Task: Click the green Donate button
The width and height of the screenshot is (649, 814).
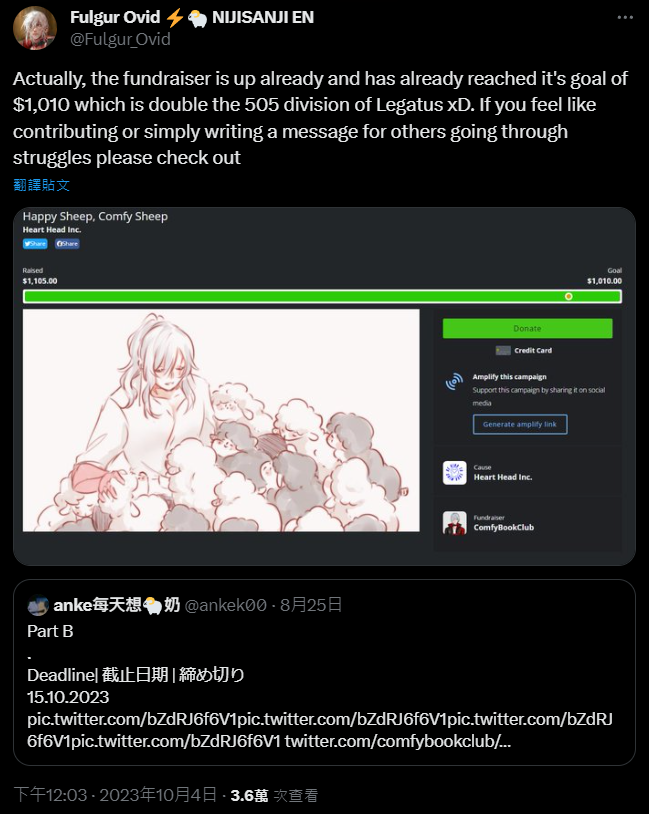Action: tap(528, 329)
